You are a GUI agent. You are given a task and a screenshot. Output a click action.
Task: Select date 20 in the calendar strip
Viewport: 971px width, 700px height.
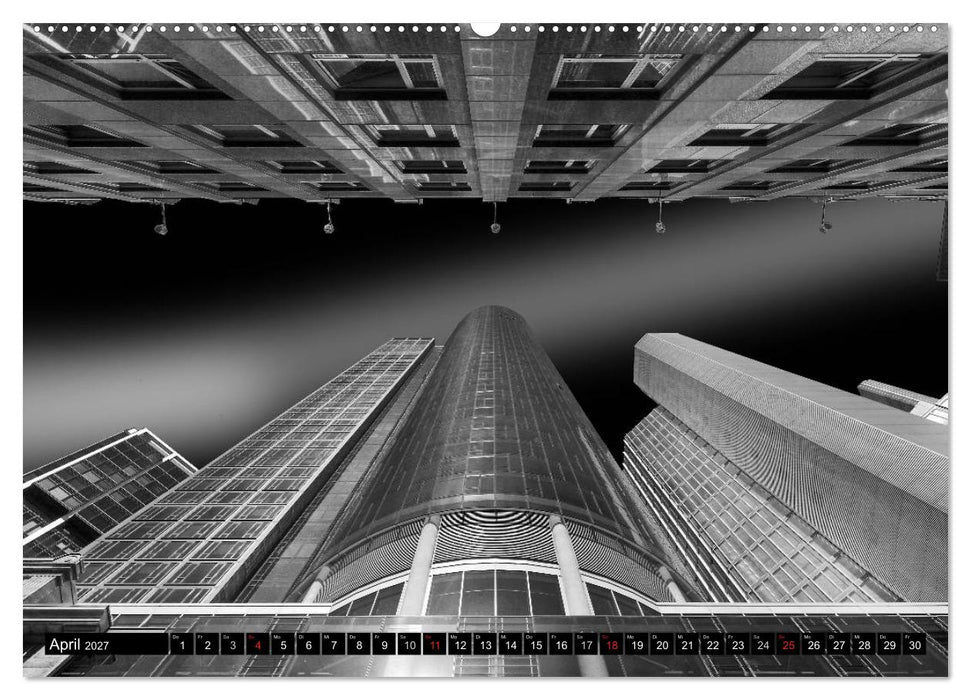[x=662, y=644]
